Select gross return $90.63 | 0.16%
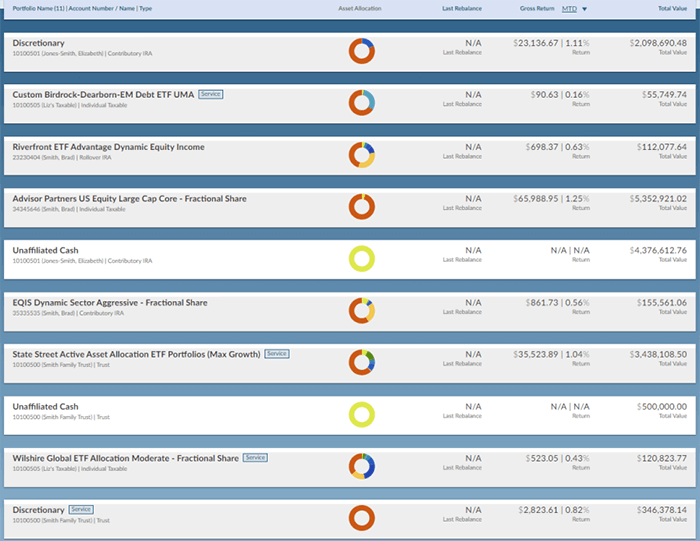Viewport: 700px width, 541px height. [x=560, y=95]
